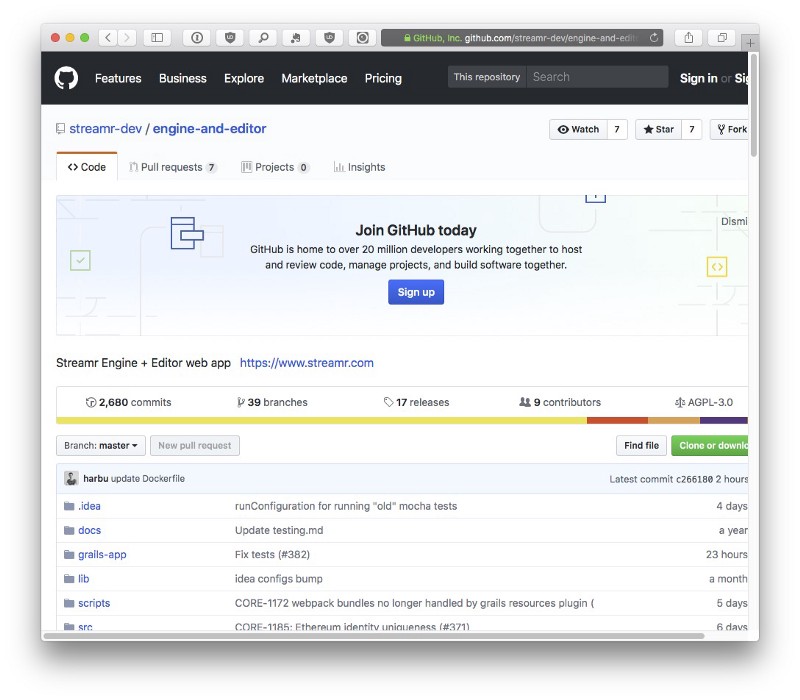Open the latest commit c266180 link
The width and height of the screenshot is (800, 700).
click(694, 479)
